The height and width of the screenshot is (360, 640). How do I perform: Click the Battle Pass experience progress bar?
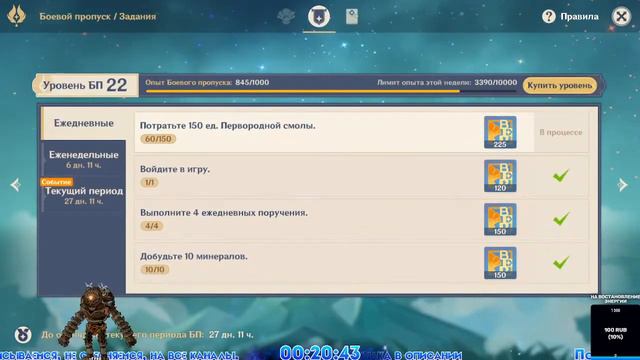click(331, 91)
